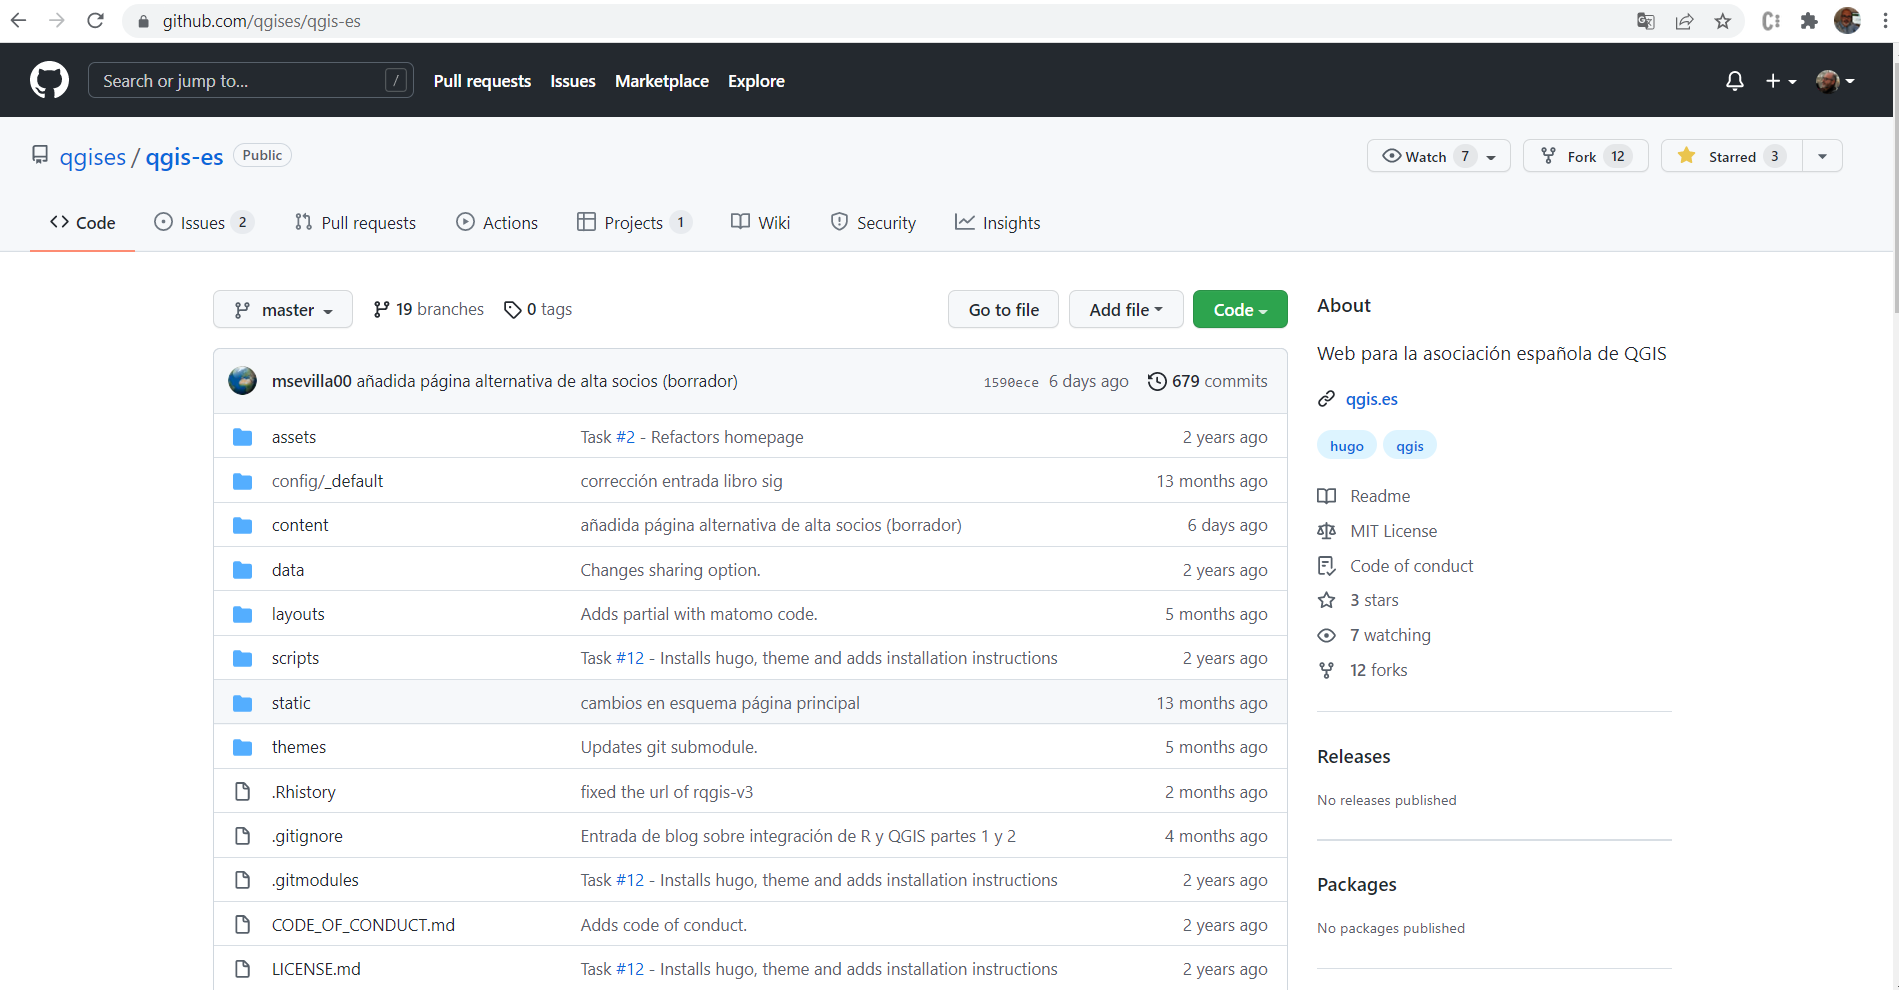The image size is (1899, 990).
Task: Click the Releases heading link
Action: point(1353,757)
